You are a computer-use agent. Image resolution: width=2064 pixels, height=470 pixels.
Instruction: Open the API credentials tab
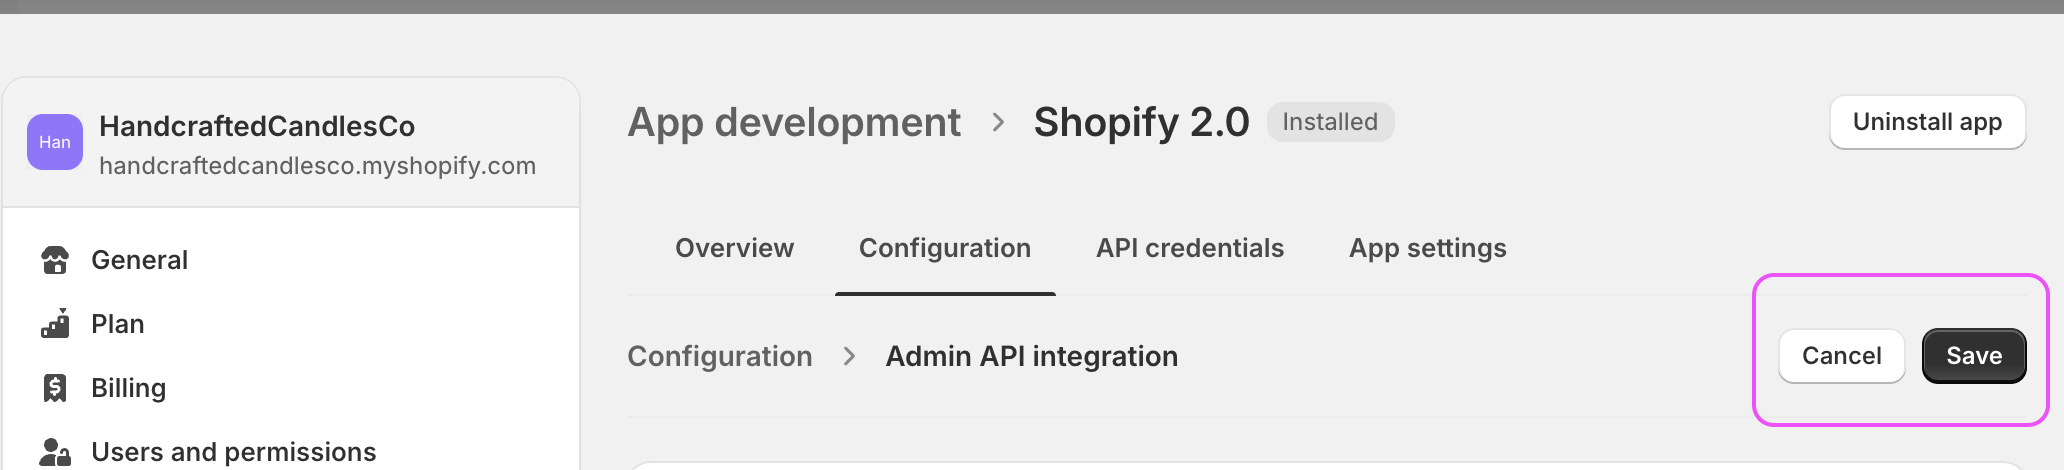click(1189, 248)
